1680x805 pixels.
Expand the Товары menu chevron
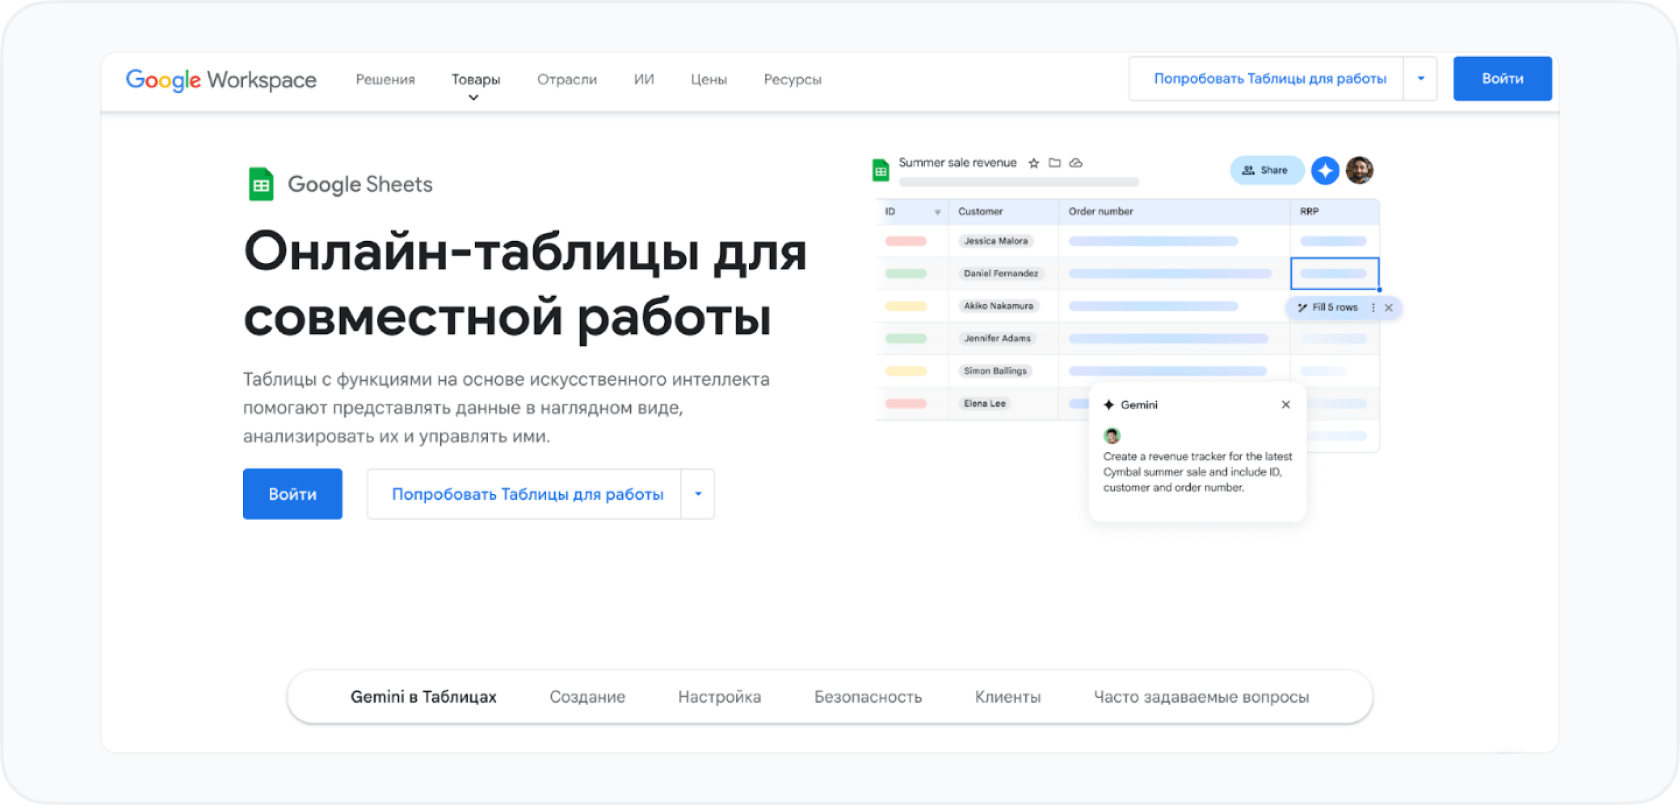point(474,97)
